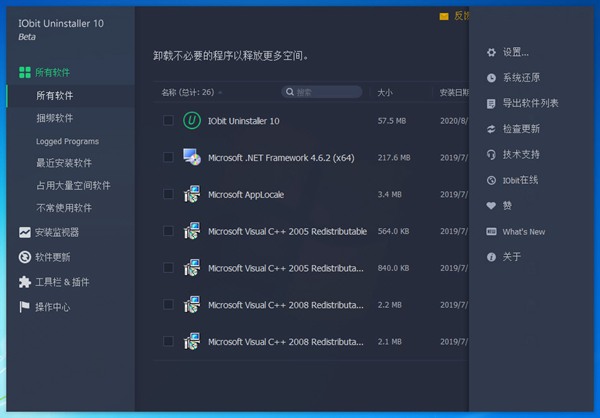Select 占用大量空间软件 in sidebar

(73, 185)
